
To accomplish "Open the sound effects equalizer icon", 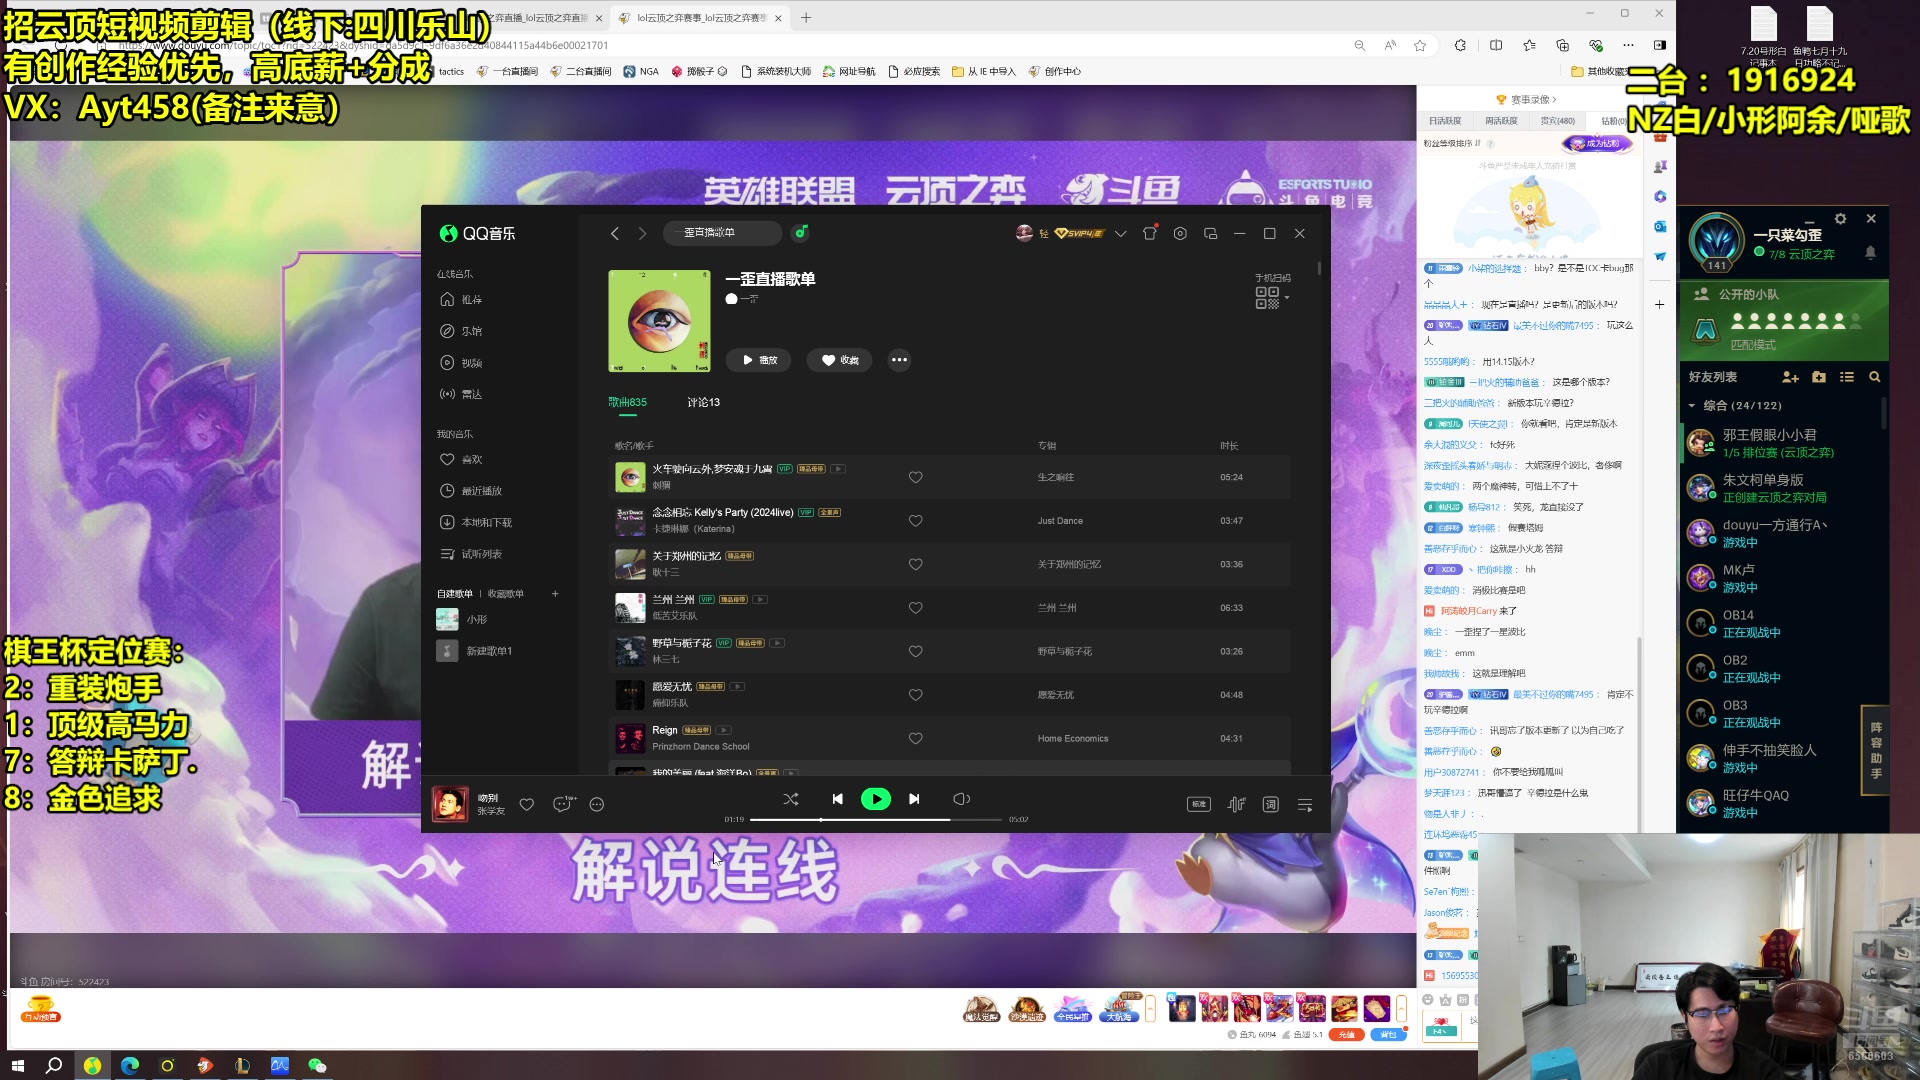I will point(1237,804).
